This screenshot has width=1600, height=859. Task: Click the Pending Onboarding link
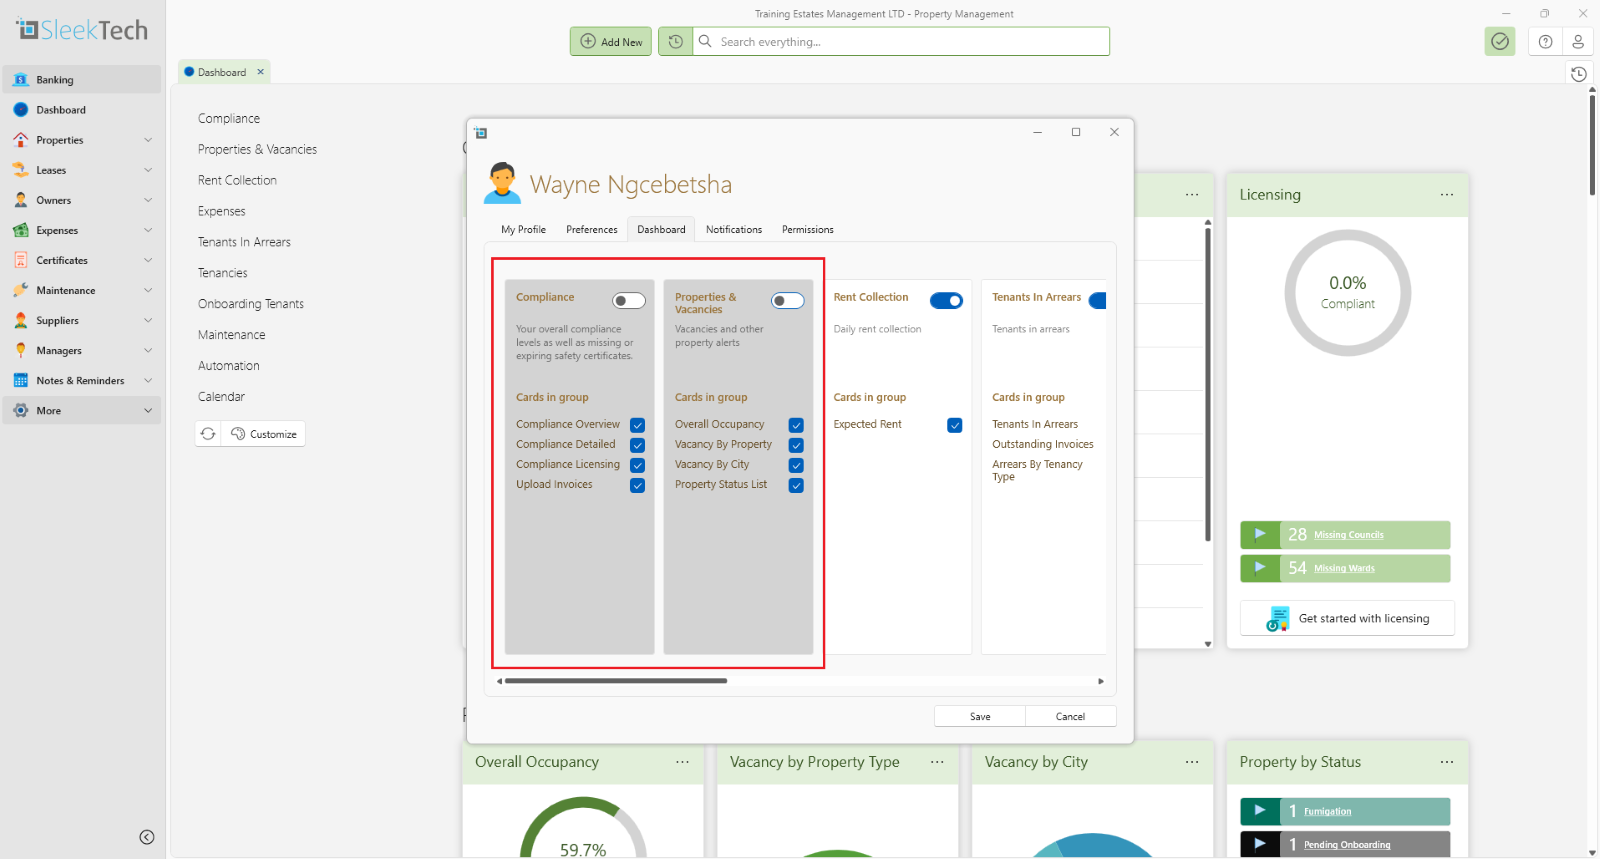[x=1347, y=845]
